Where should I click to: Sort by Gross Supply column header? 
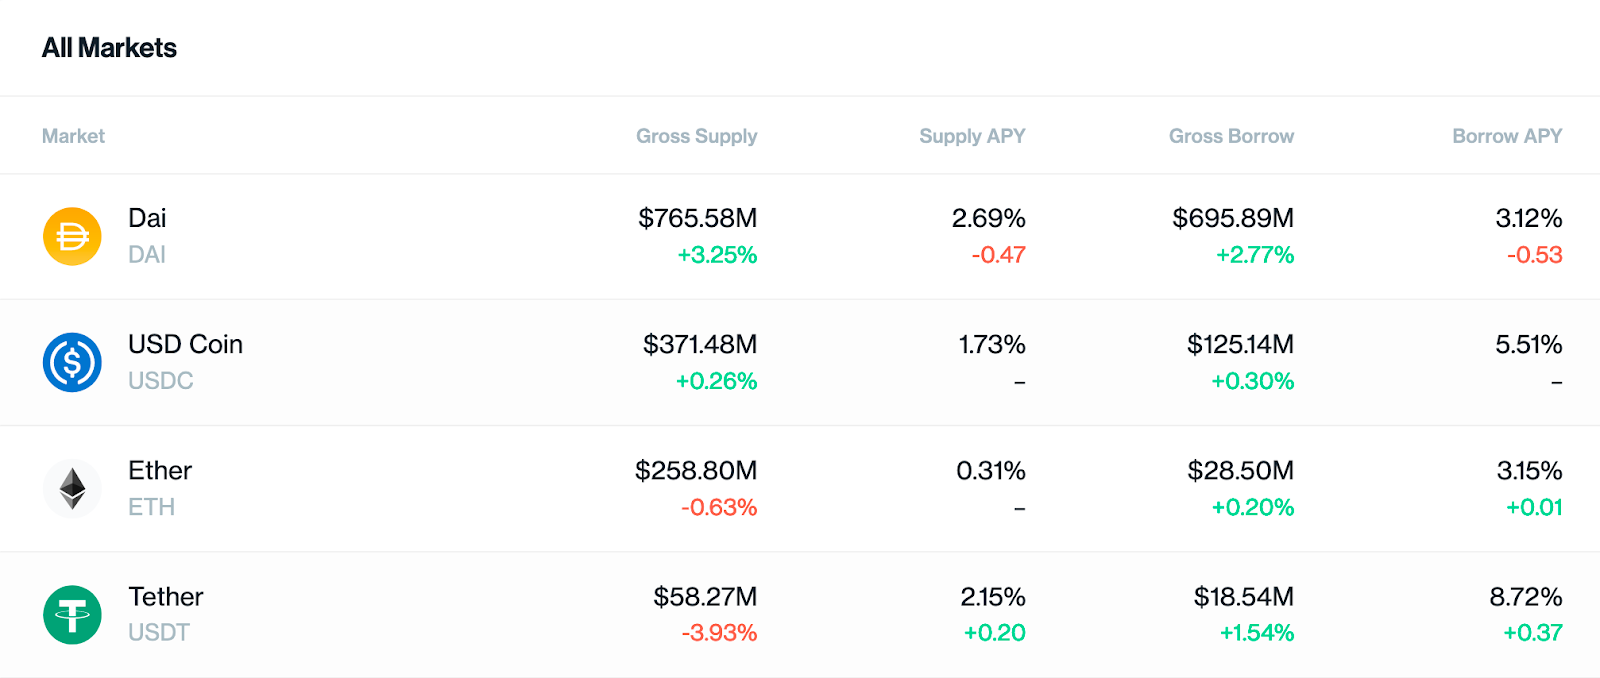point(696,136)
